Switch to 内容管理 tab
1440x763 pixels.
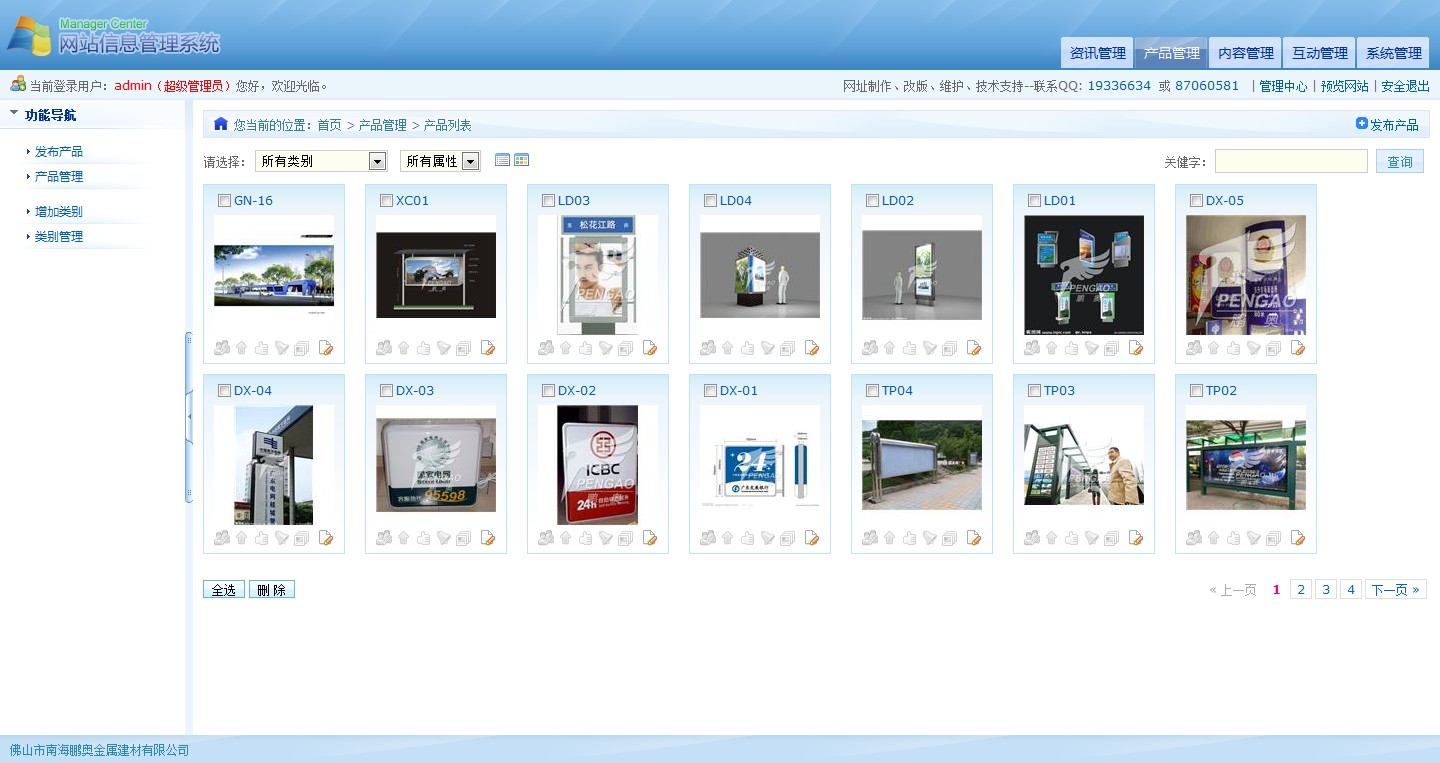[x=1245, y=53]
